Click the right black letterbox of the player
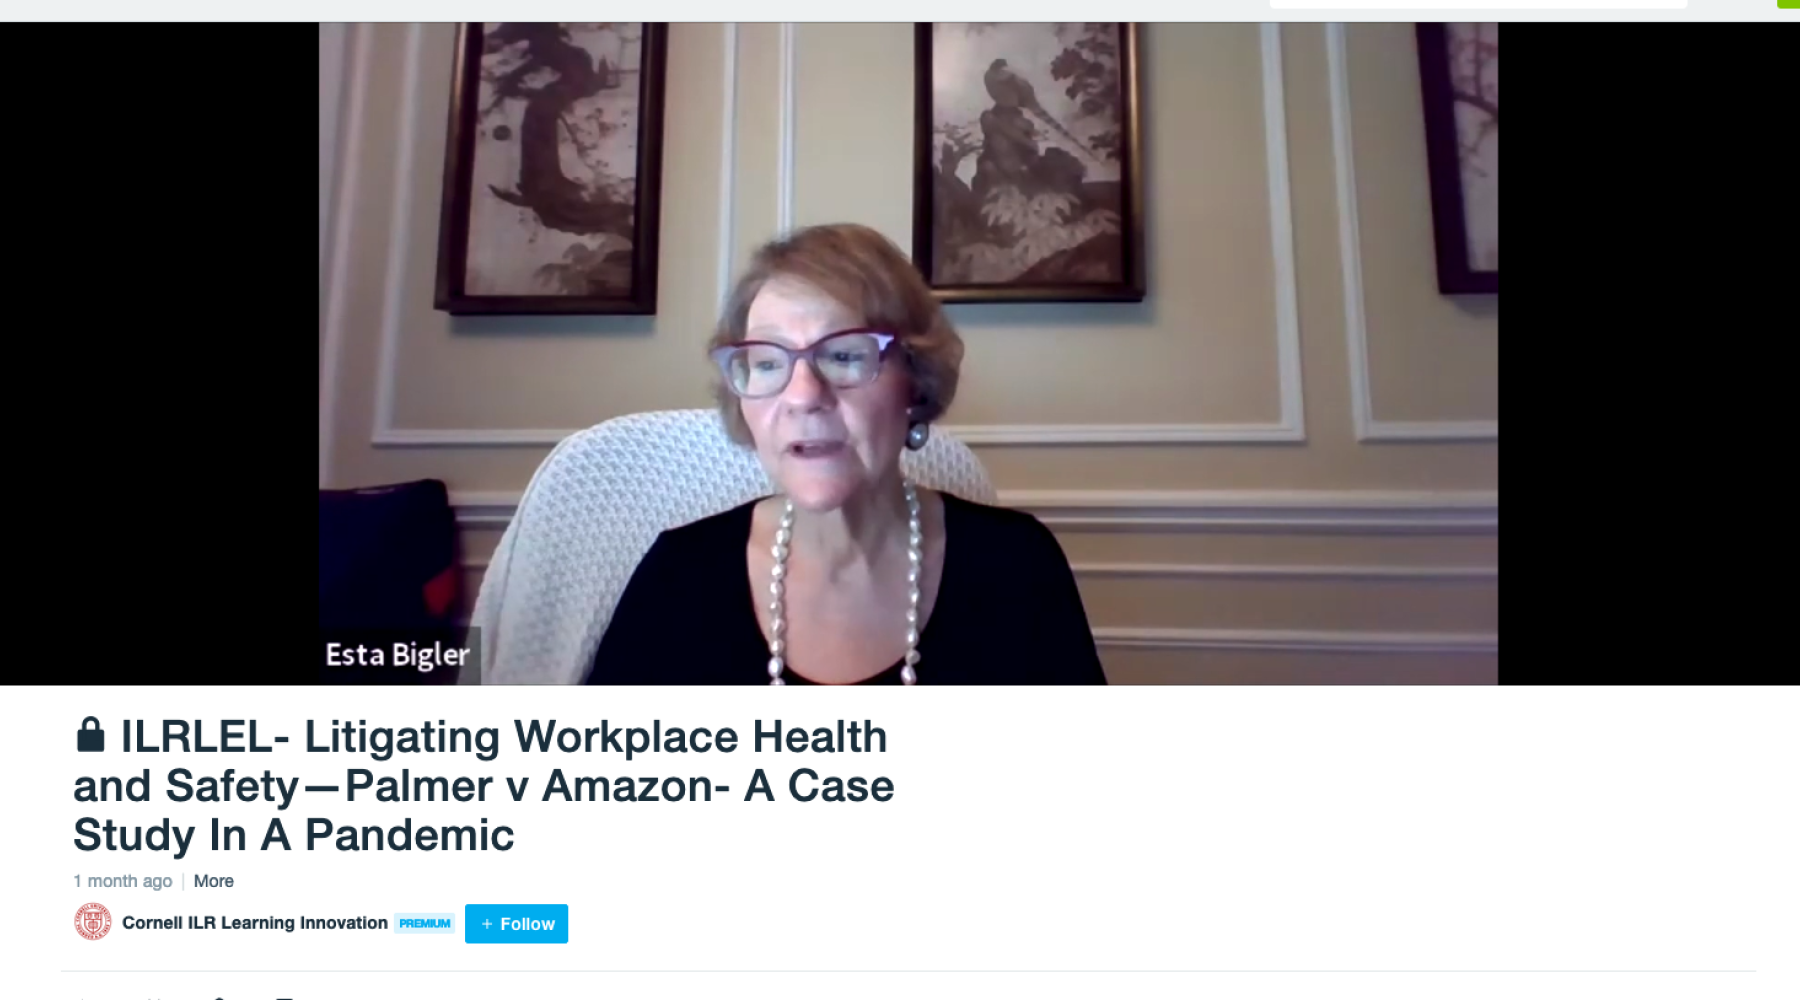Screen dimensions: 1800x1000 pos(1649,354)
